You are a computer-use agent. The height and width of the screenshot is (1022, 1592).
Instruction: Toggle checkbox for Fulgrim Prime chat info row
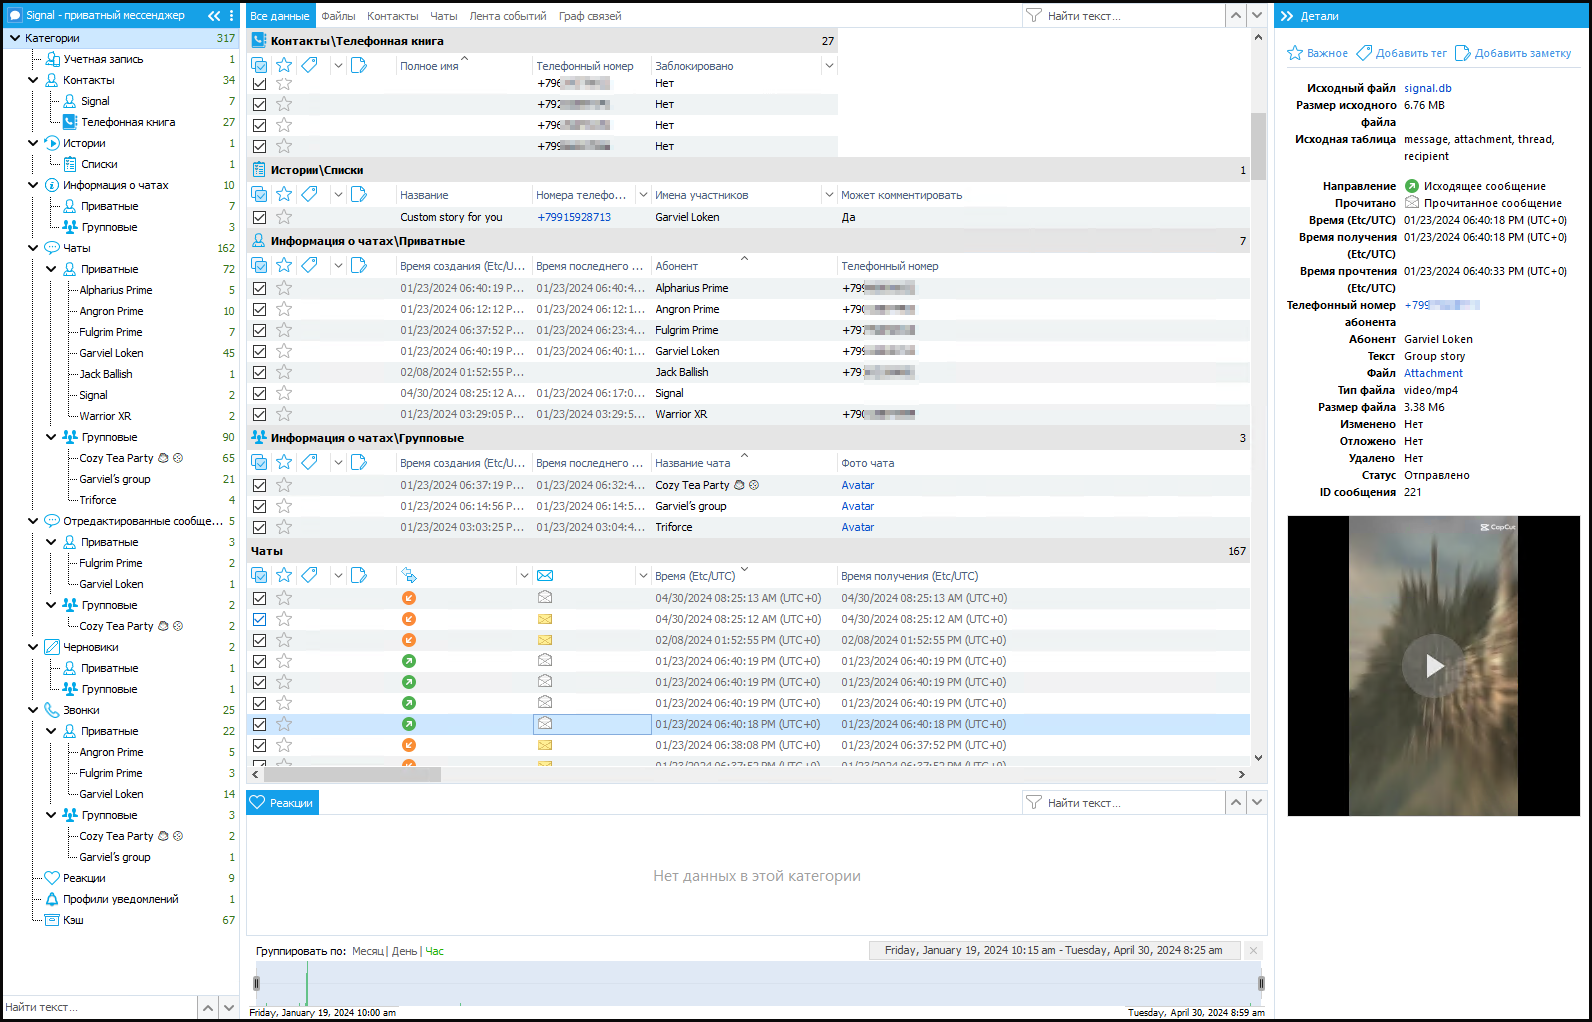point(260,330)
